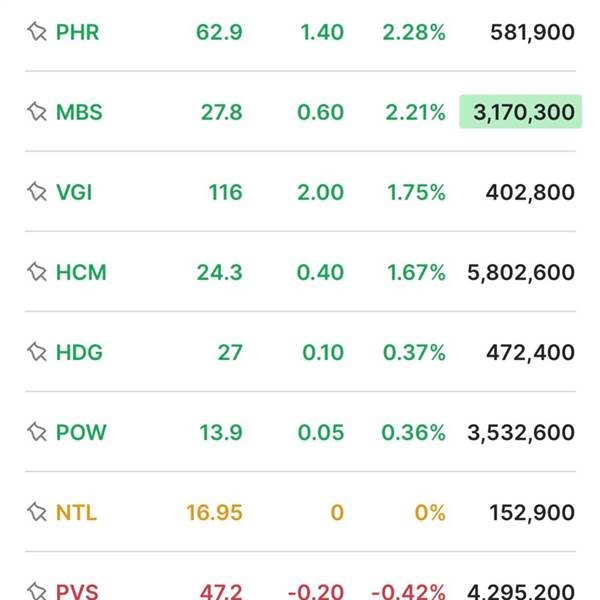Select the VGI ticker symbol
This screenshot has width=600, height=600.
click(74, 192)
